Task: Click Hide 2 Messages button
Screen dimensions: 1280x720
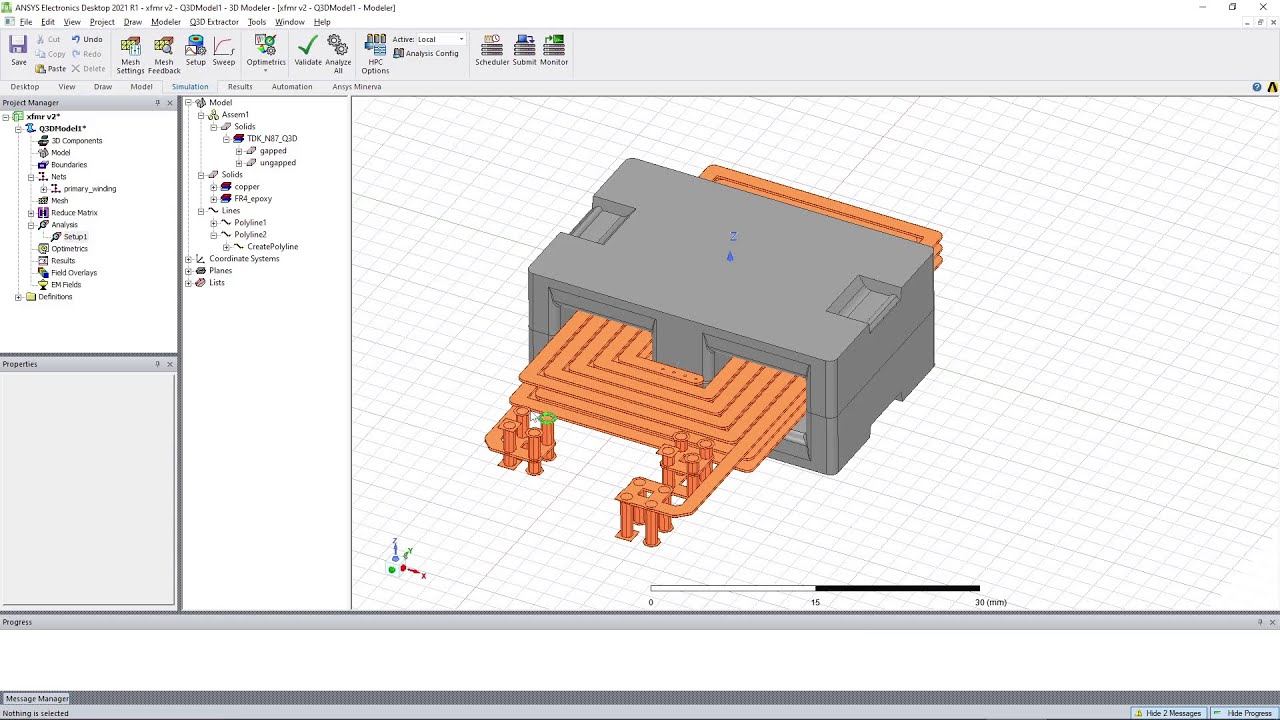Action: 1168,713
